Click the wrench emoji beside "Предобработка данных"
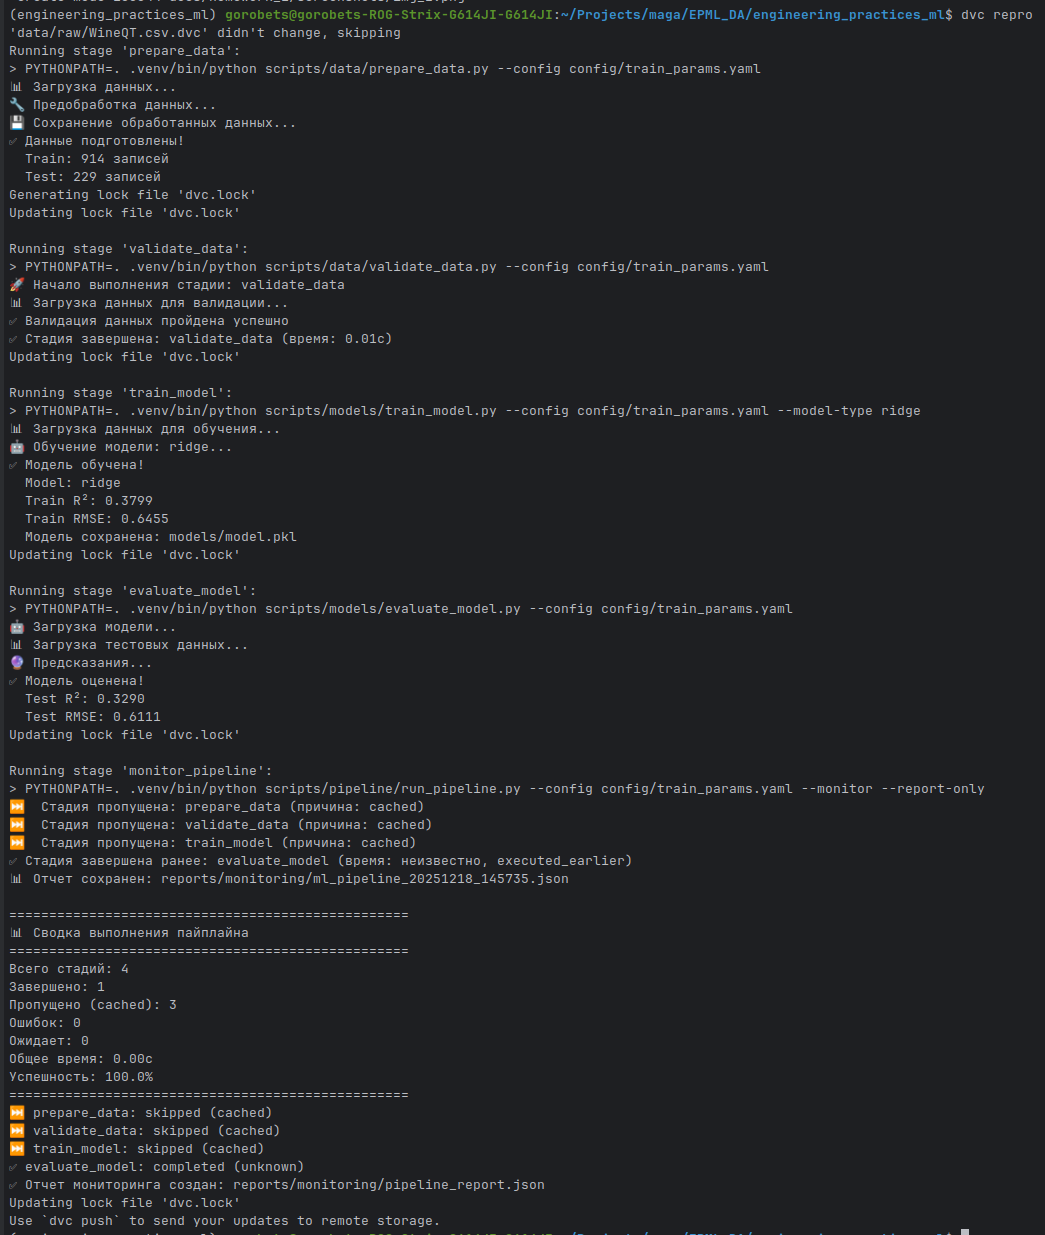 click(16, 105)
